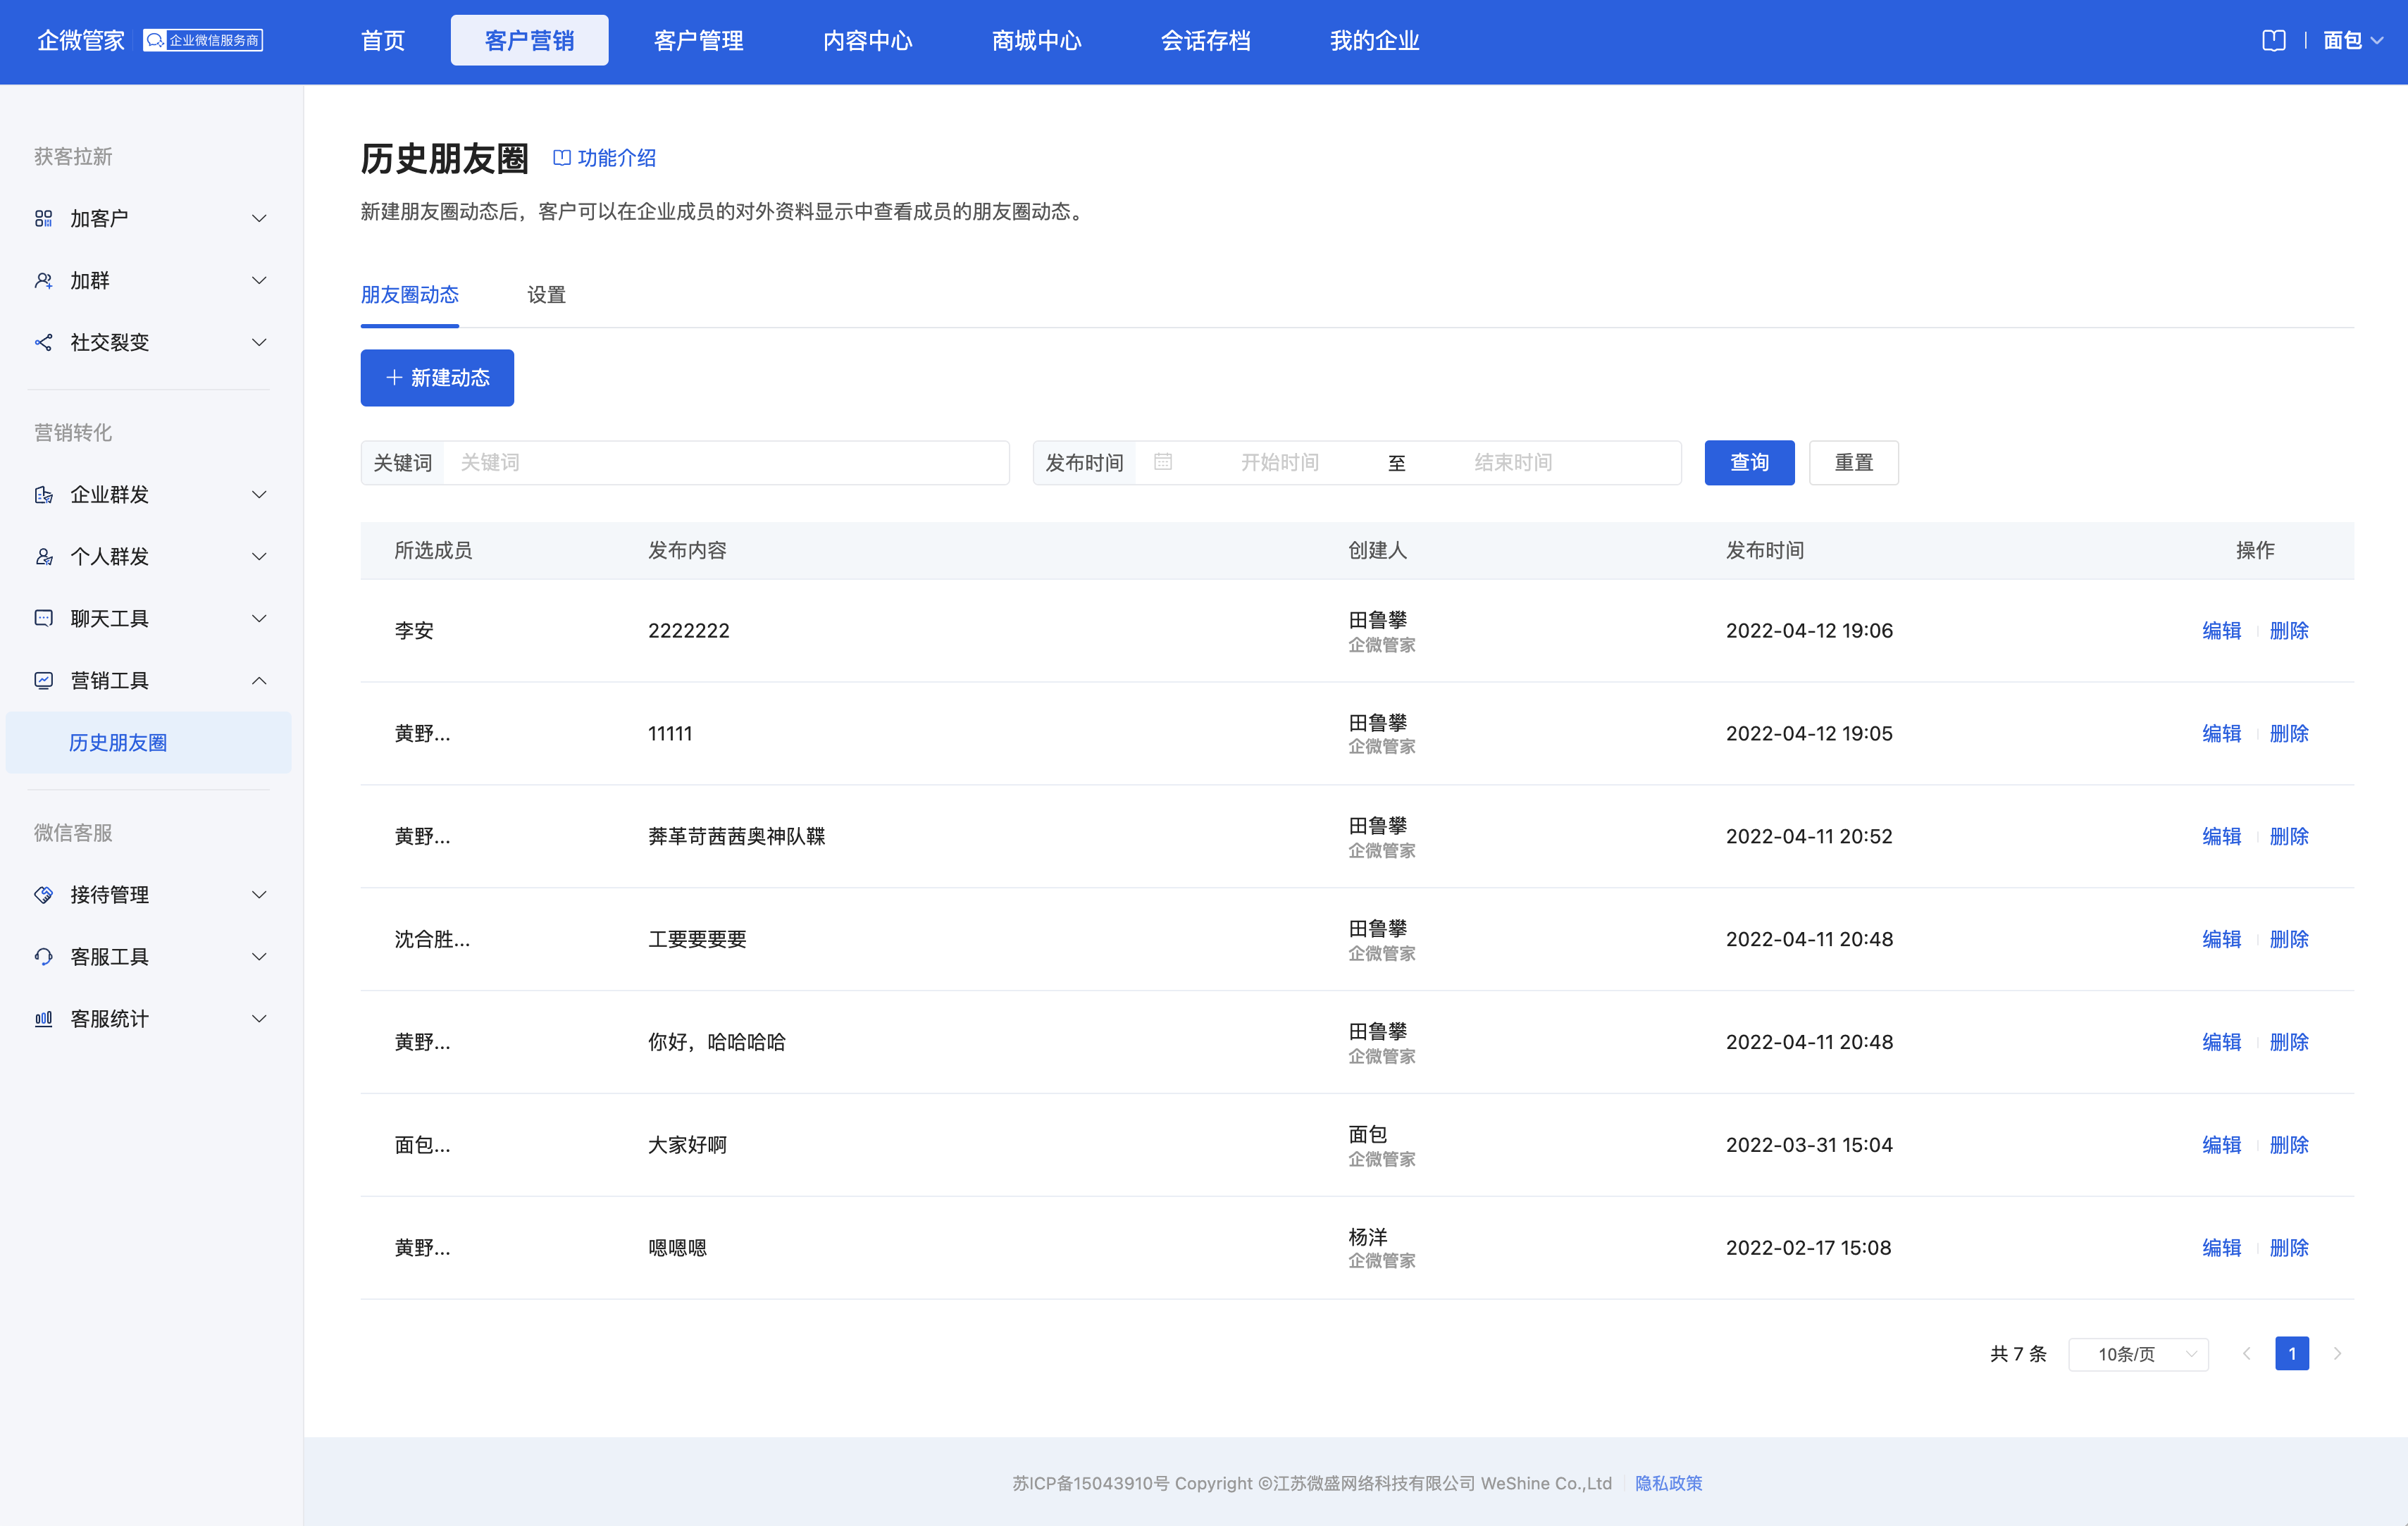Screen dimensions: 2408x1526
Task: Edit the 大家好啊 post row
Action: pos(2221,1145)
